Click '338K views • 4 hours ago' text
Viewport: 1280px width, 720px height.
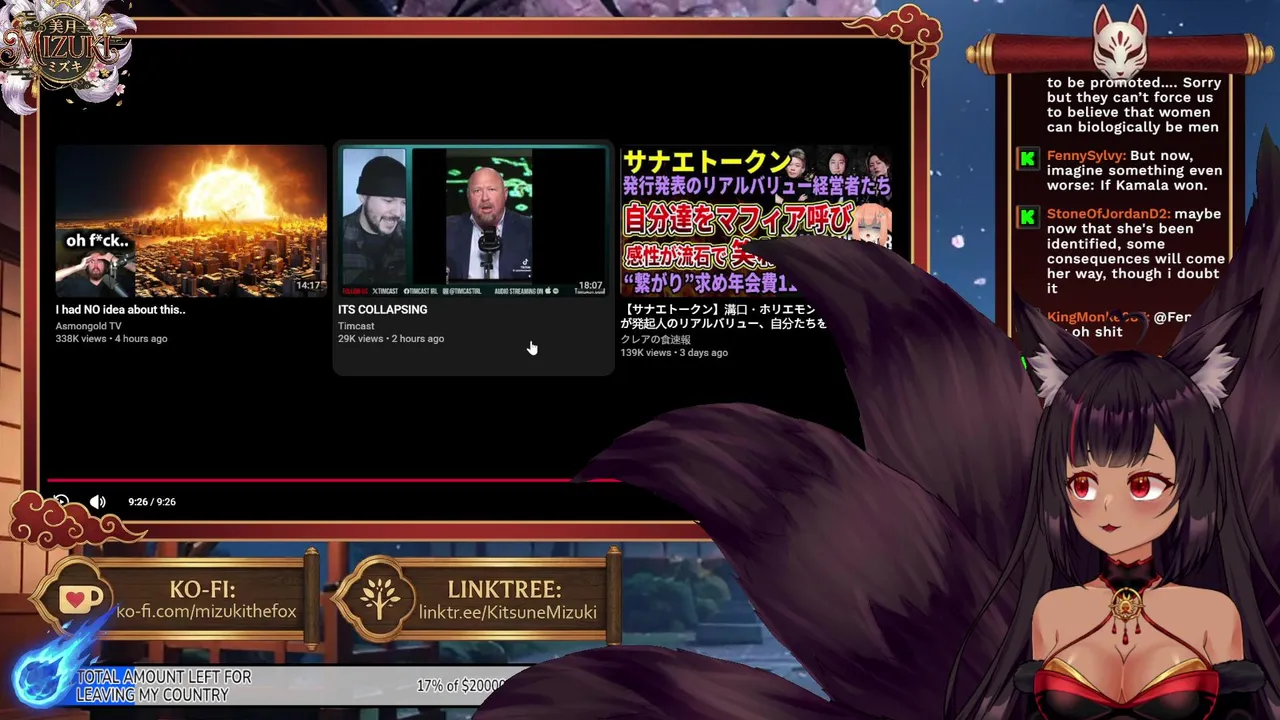(111, 339)
